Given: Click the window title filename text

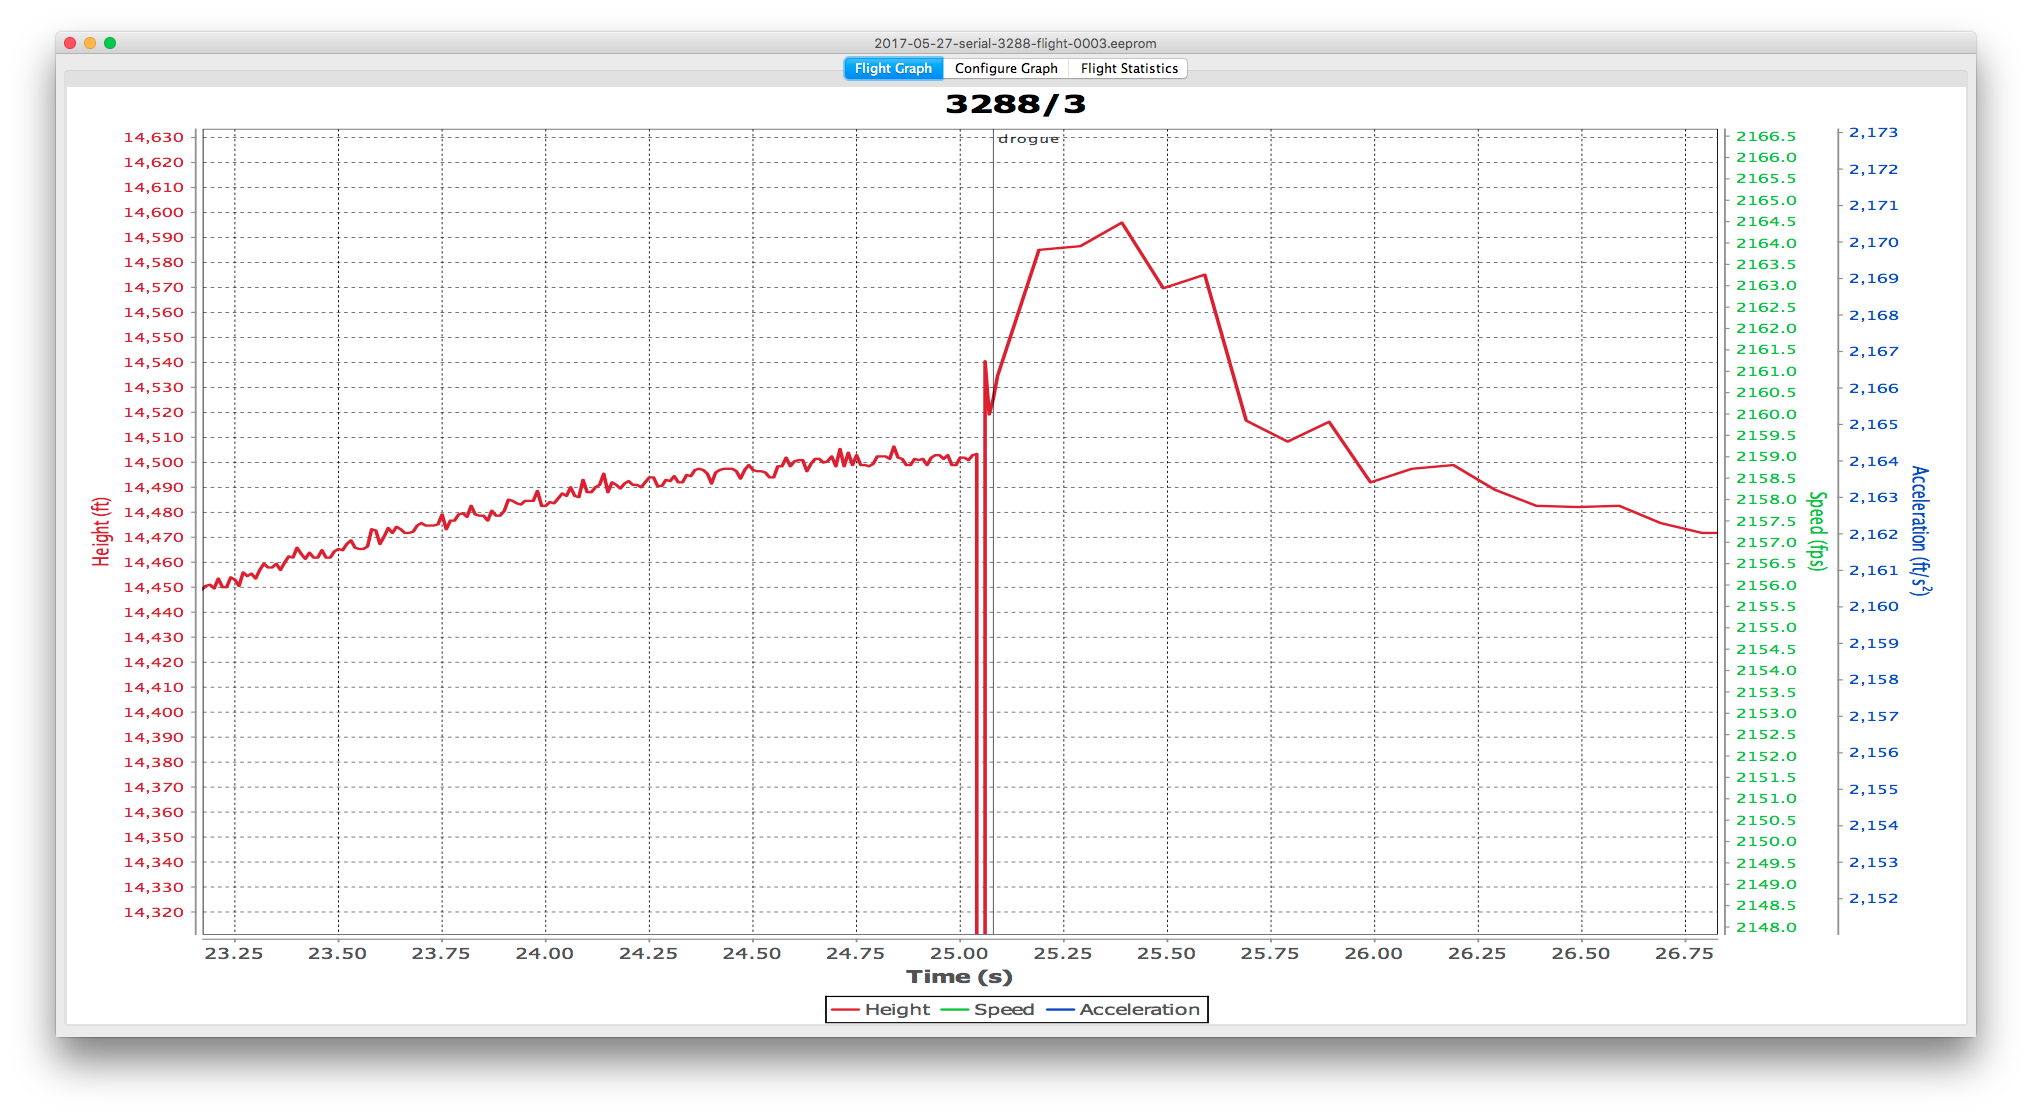Looking at the screenshot, I should pos(1015,43).
